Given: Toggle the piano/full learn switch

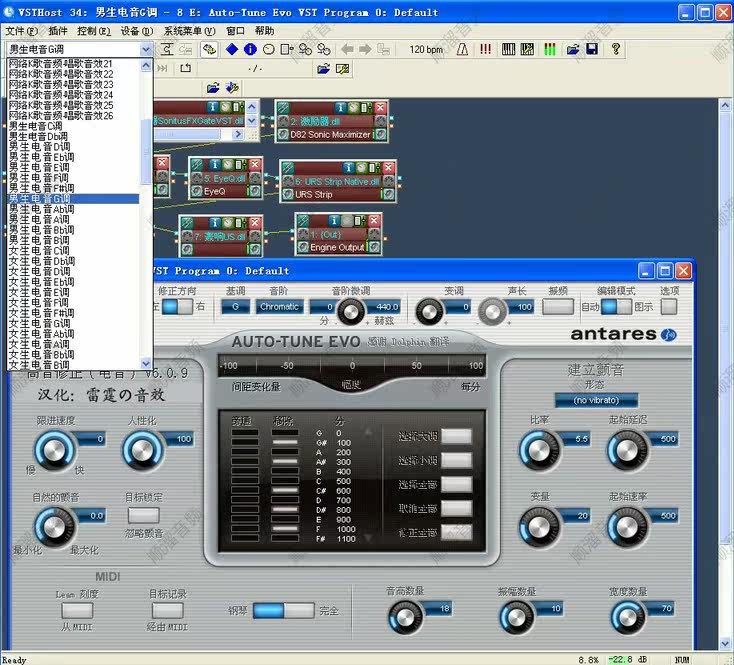Looking at the screenshot, I should point(283,610).
